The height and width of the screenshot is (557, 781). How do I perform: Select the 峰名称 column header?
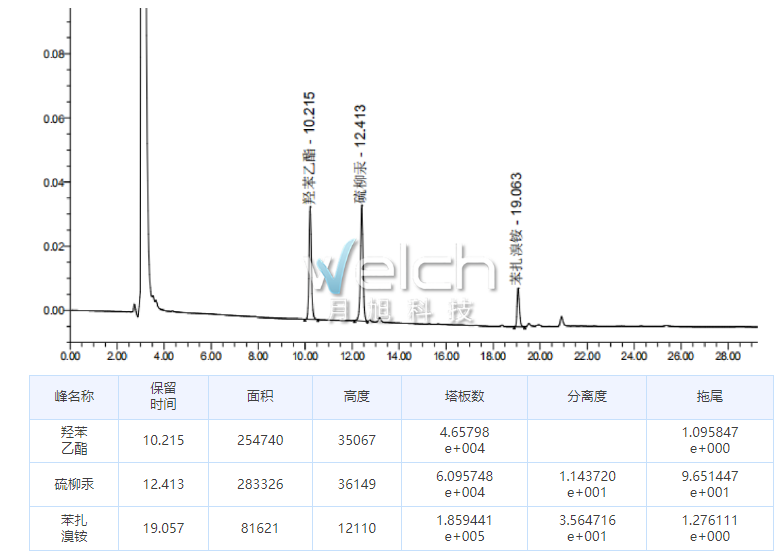(74, 396)
